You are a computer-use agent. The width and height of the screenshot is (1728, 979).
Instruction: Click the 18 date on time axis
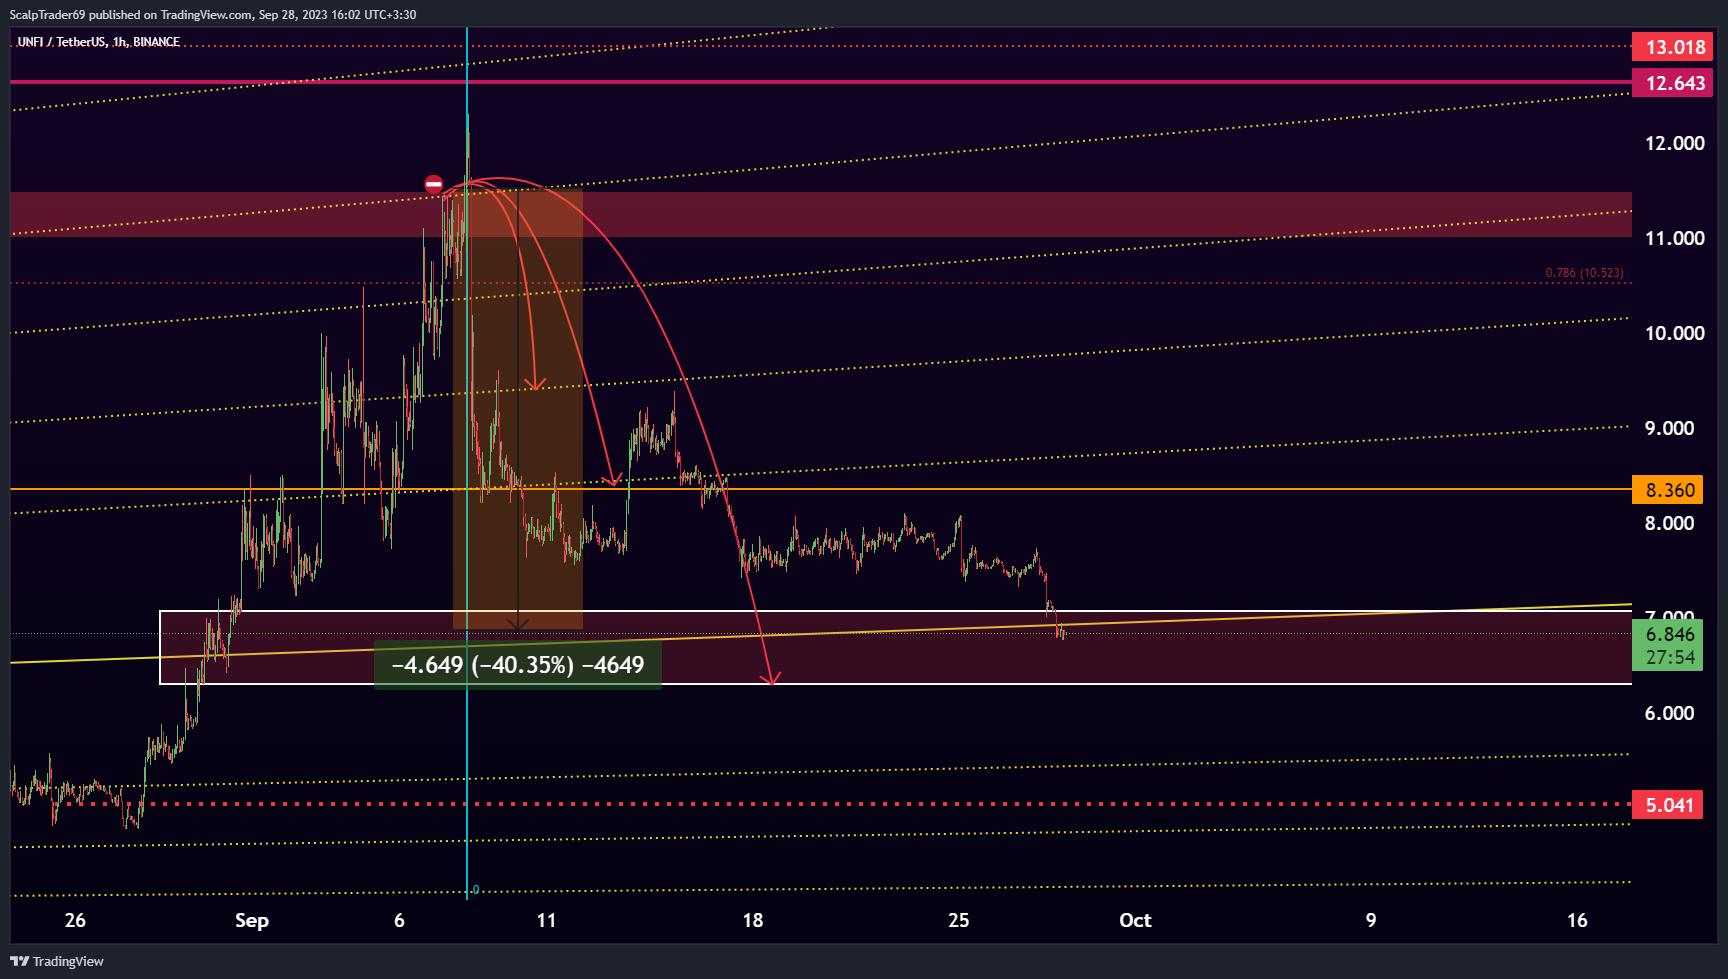(x=753, y=920)
